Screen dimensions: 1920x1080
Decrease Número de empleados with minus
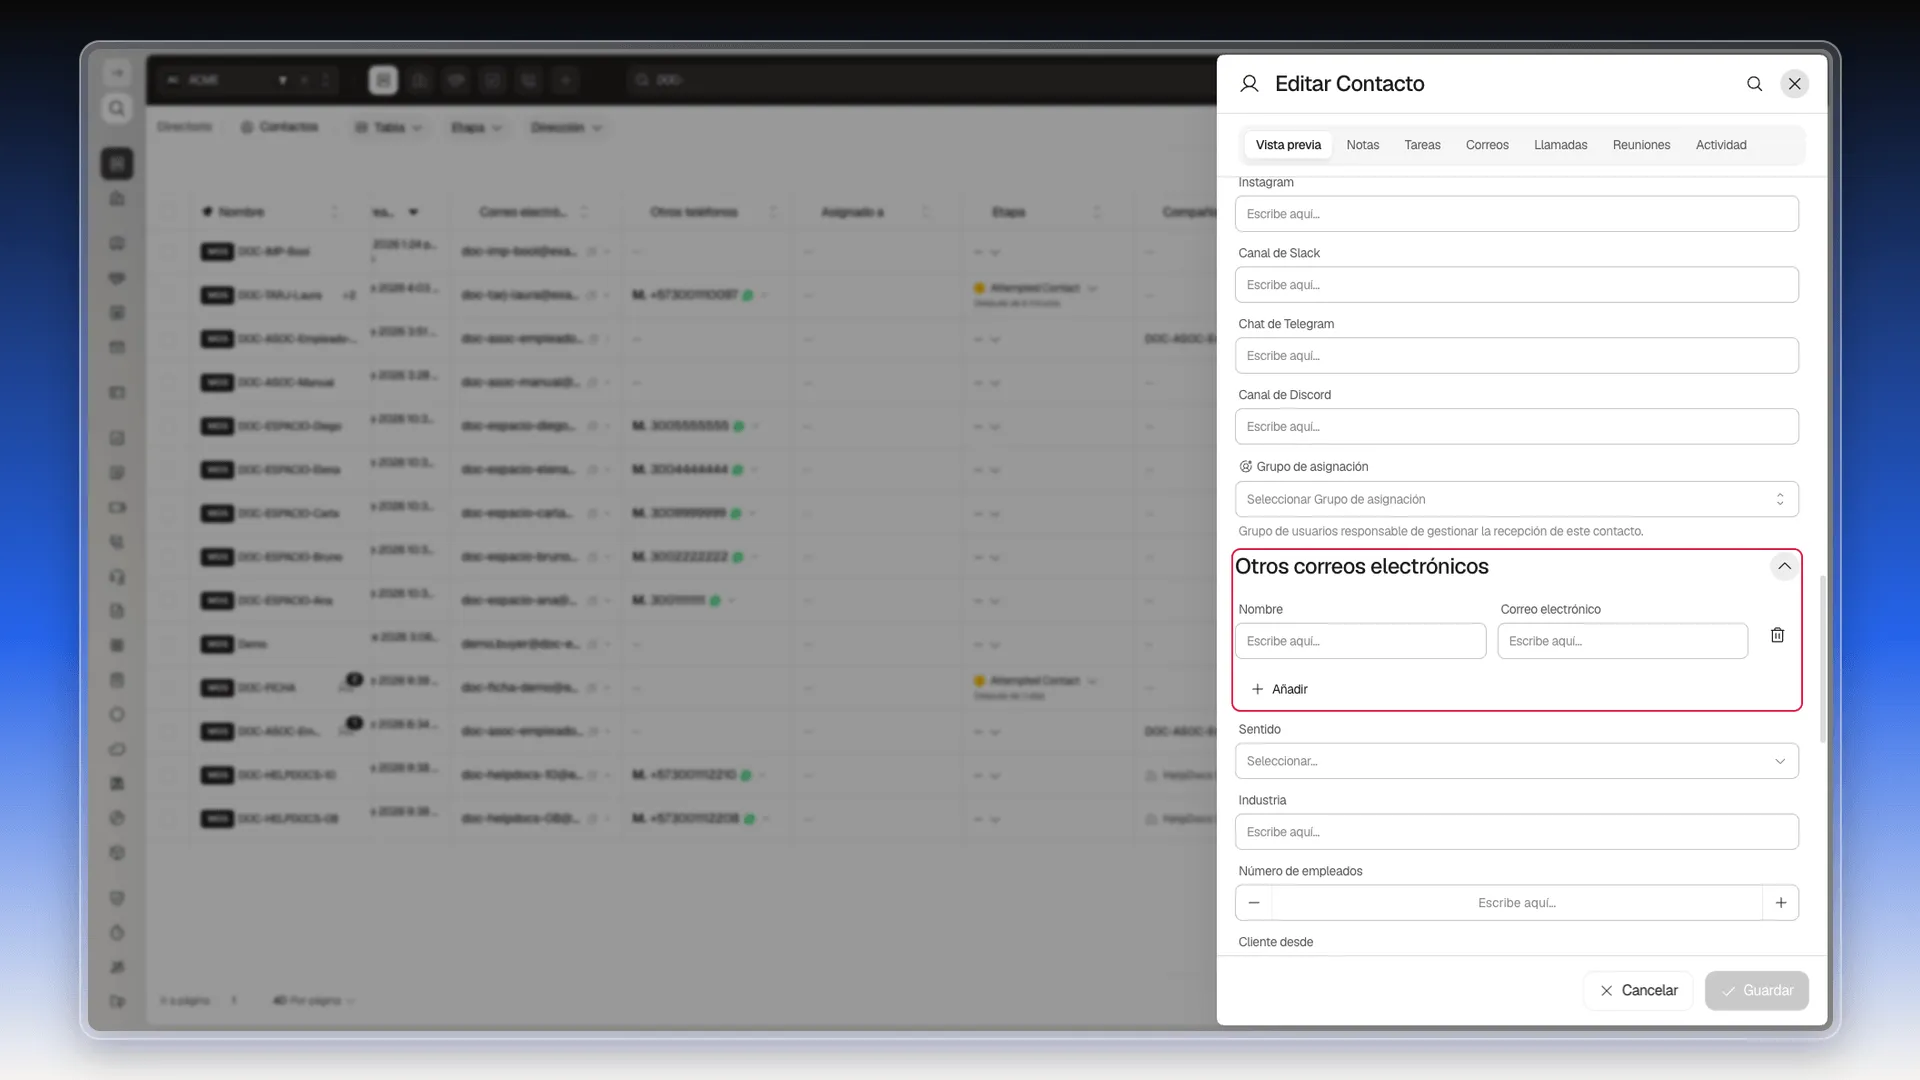[x=1254, y=903]
